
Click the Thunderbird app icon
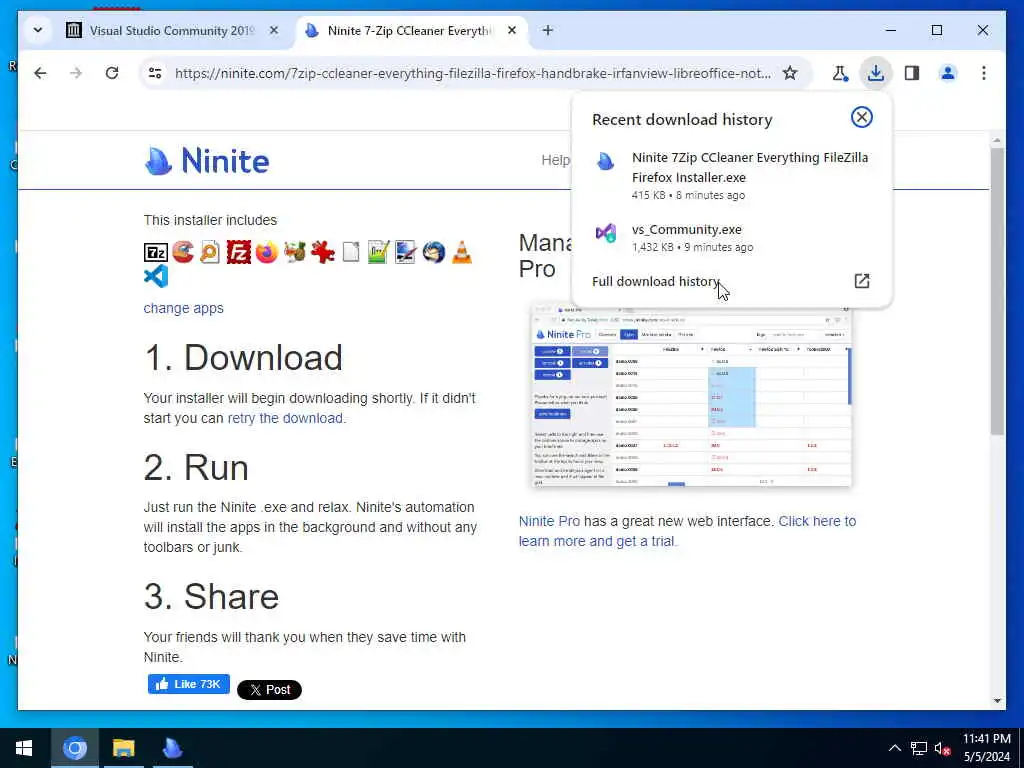point(434,252)
